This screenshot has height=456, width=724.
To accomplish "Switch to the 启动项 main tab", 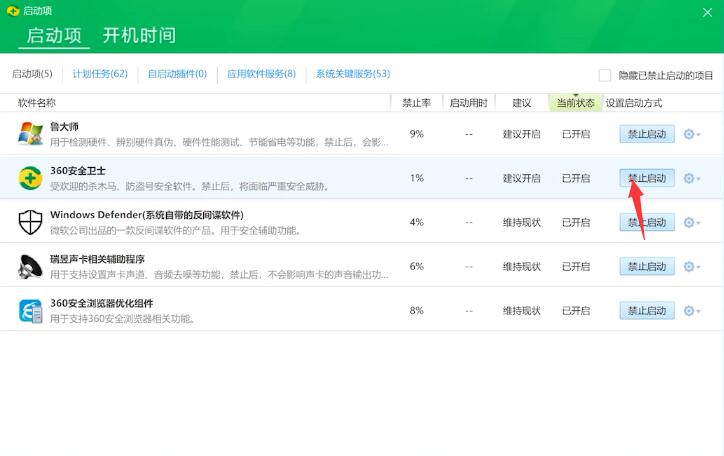I will [x=54, y=36].
